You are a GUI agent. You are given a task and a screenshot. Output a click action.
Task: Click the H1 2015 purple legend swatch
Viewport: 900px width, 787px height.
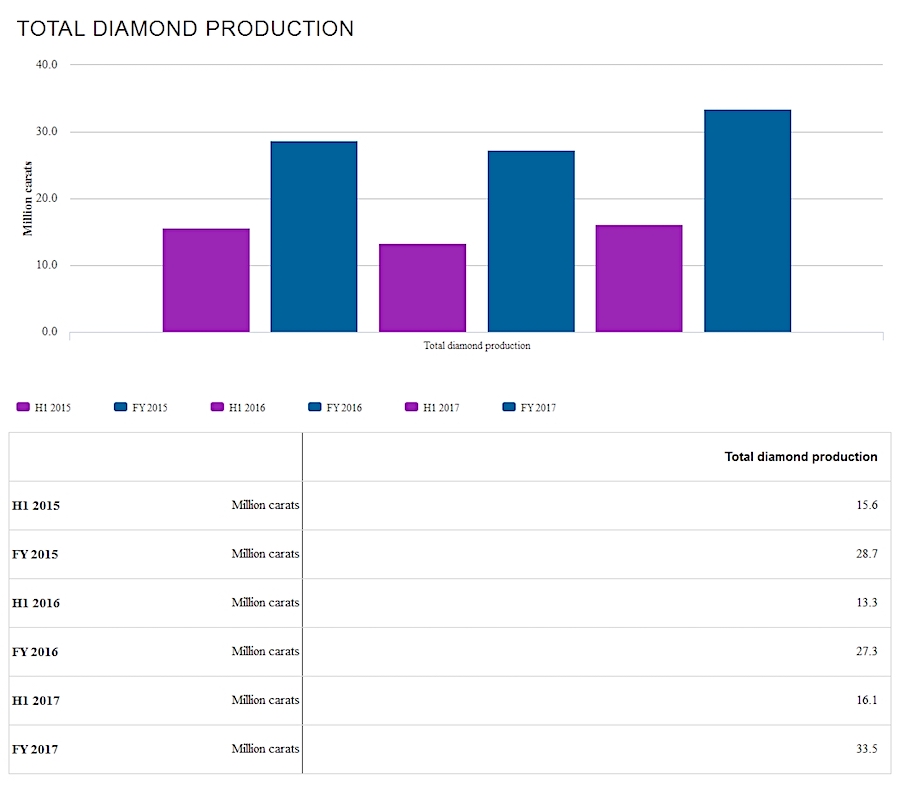point(23,407)
